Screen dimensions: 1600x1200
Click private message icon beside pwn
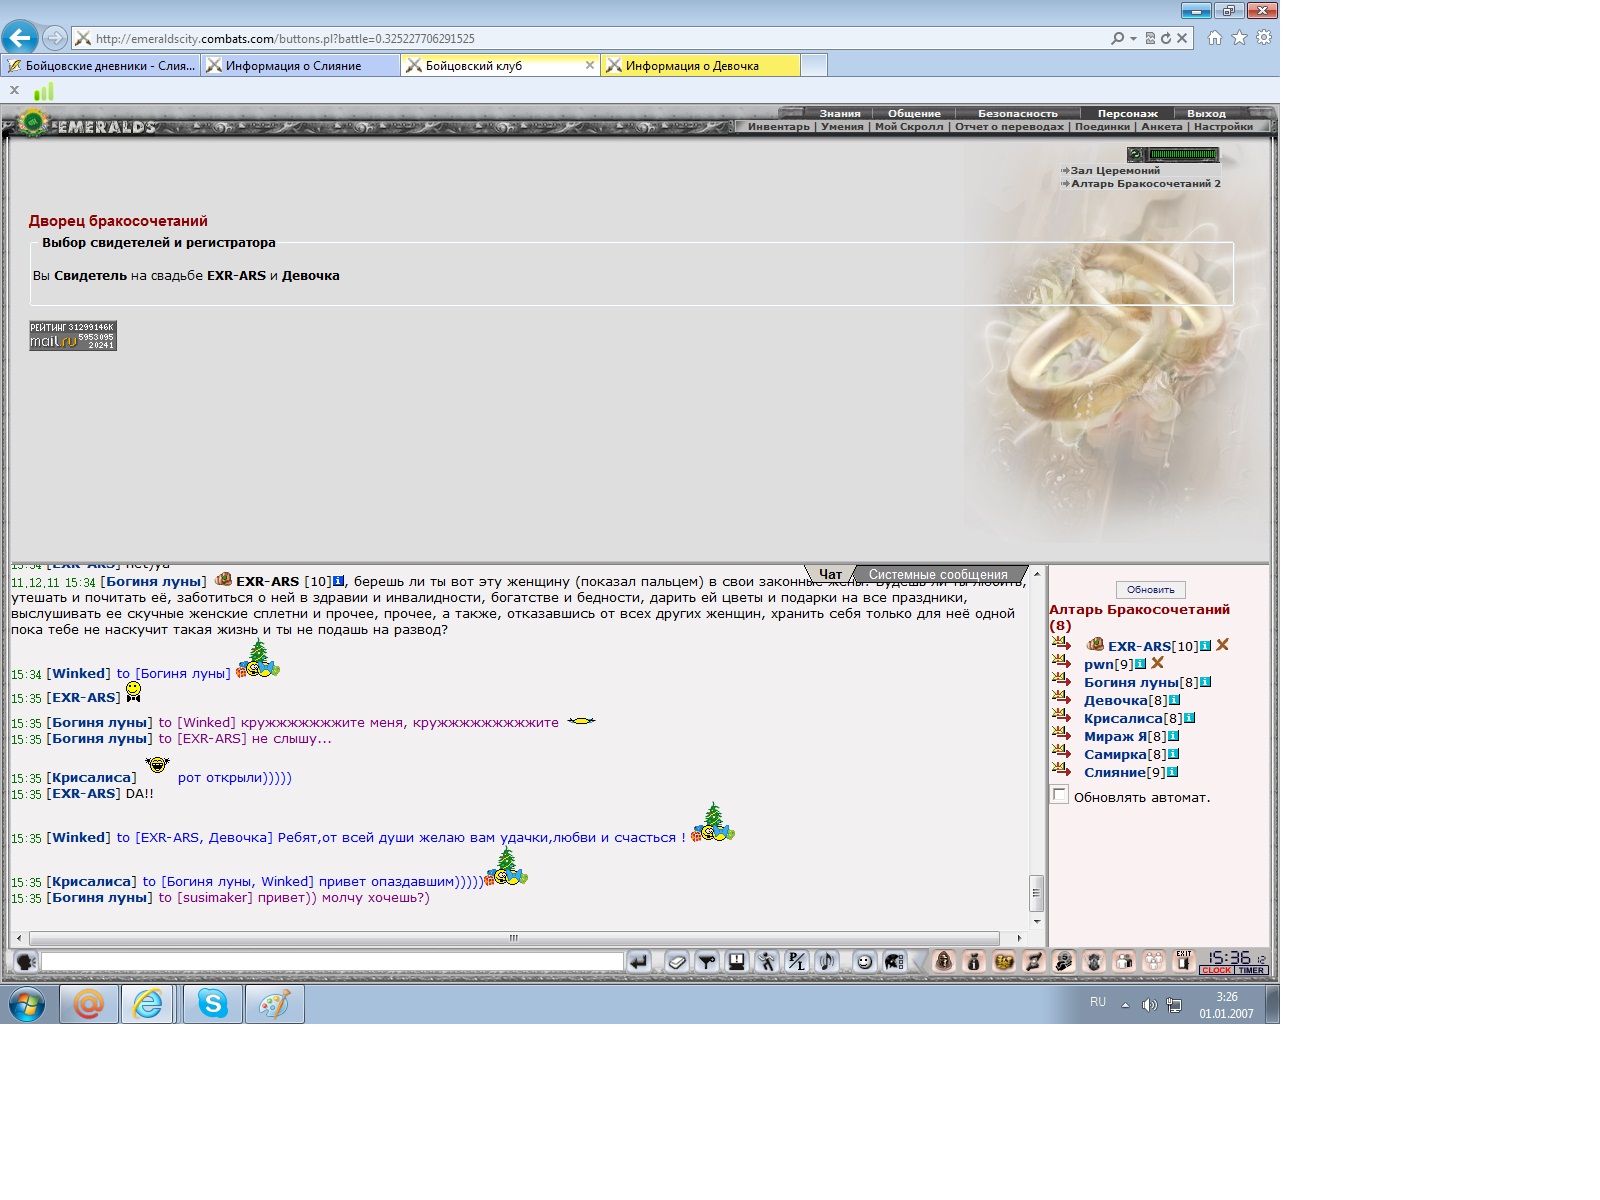(1061, 663)
